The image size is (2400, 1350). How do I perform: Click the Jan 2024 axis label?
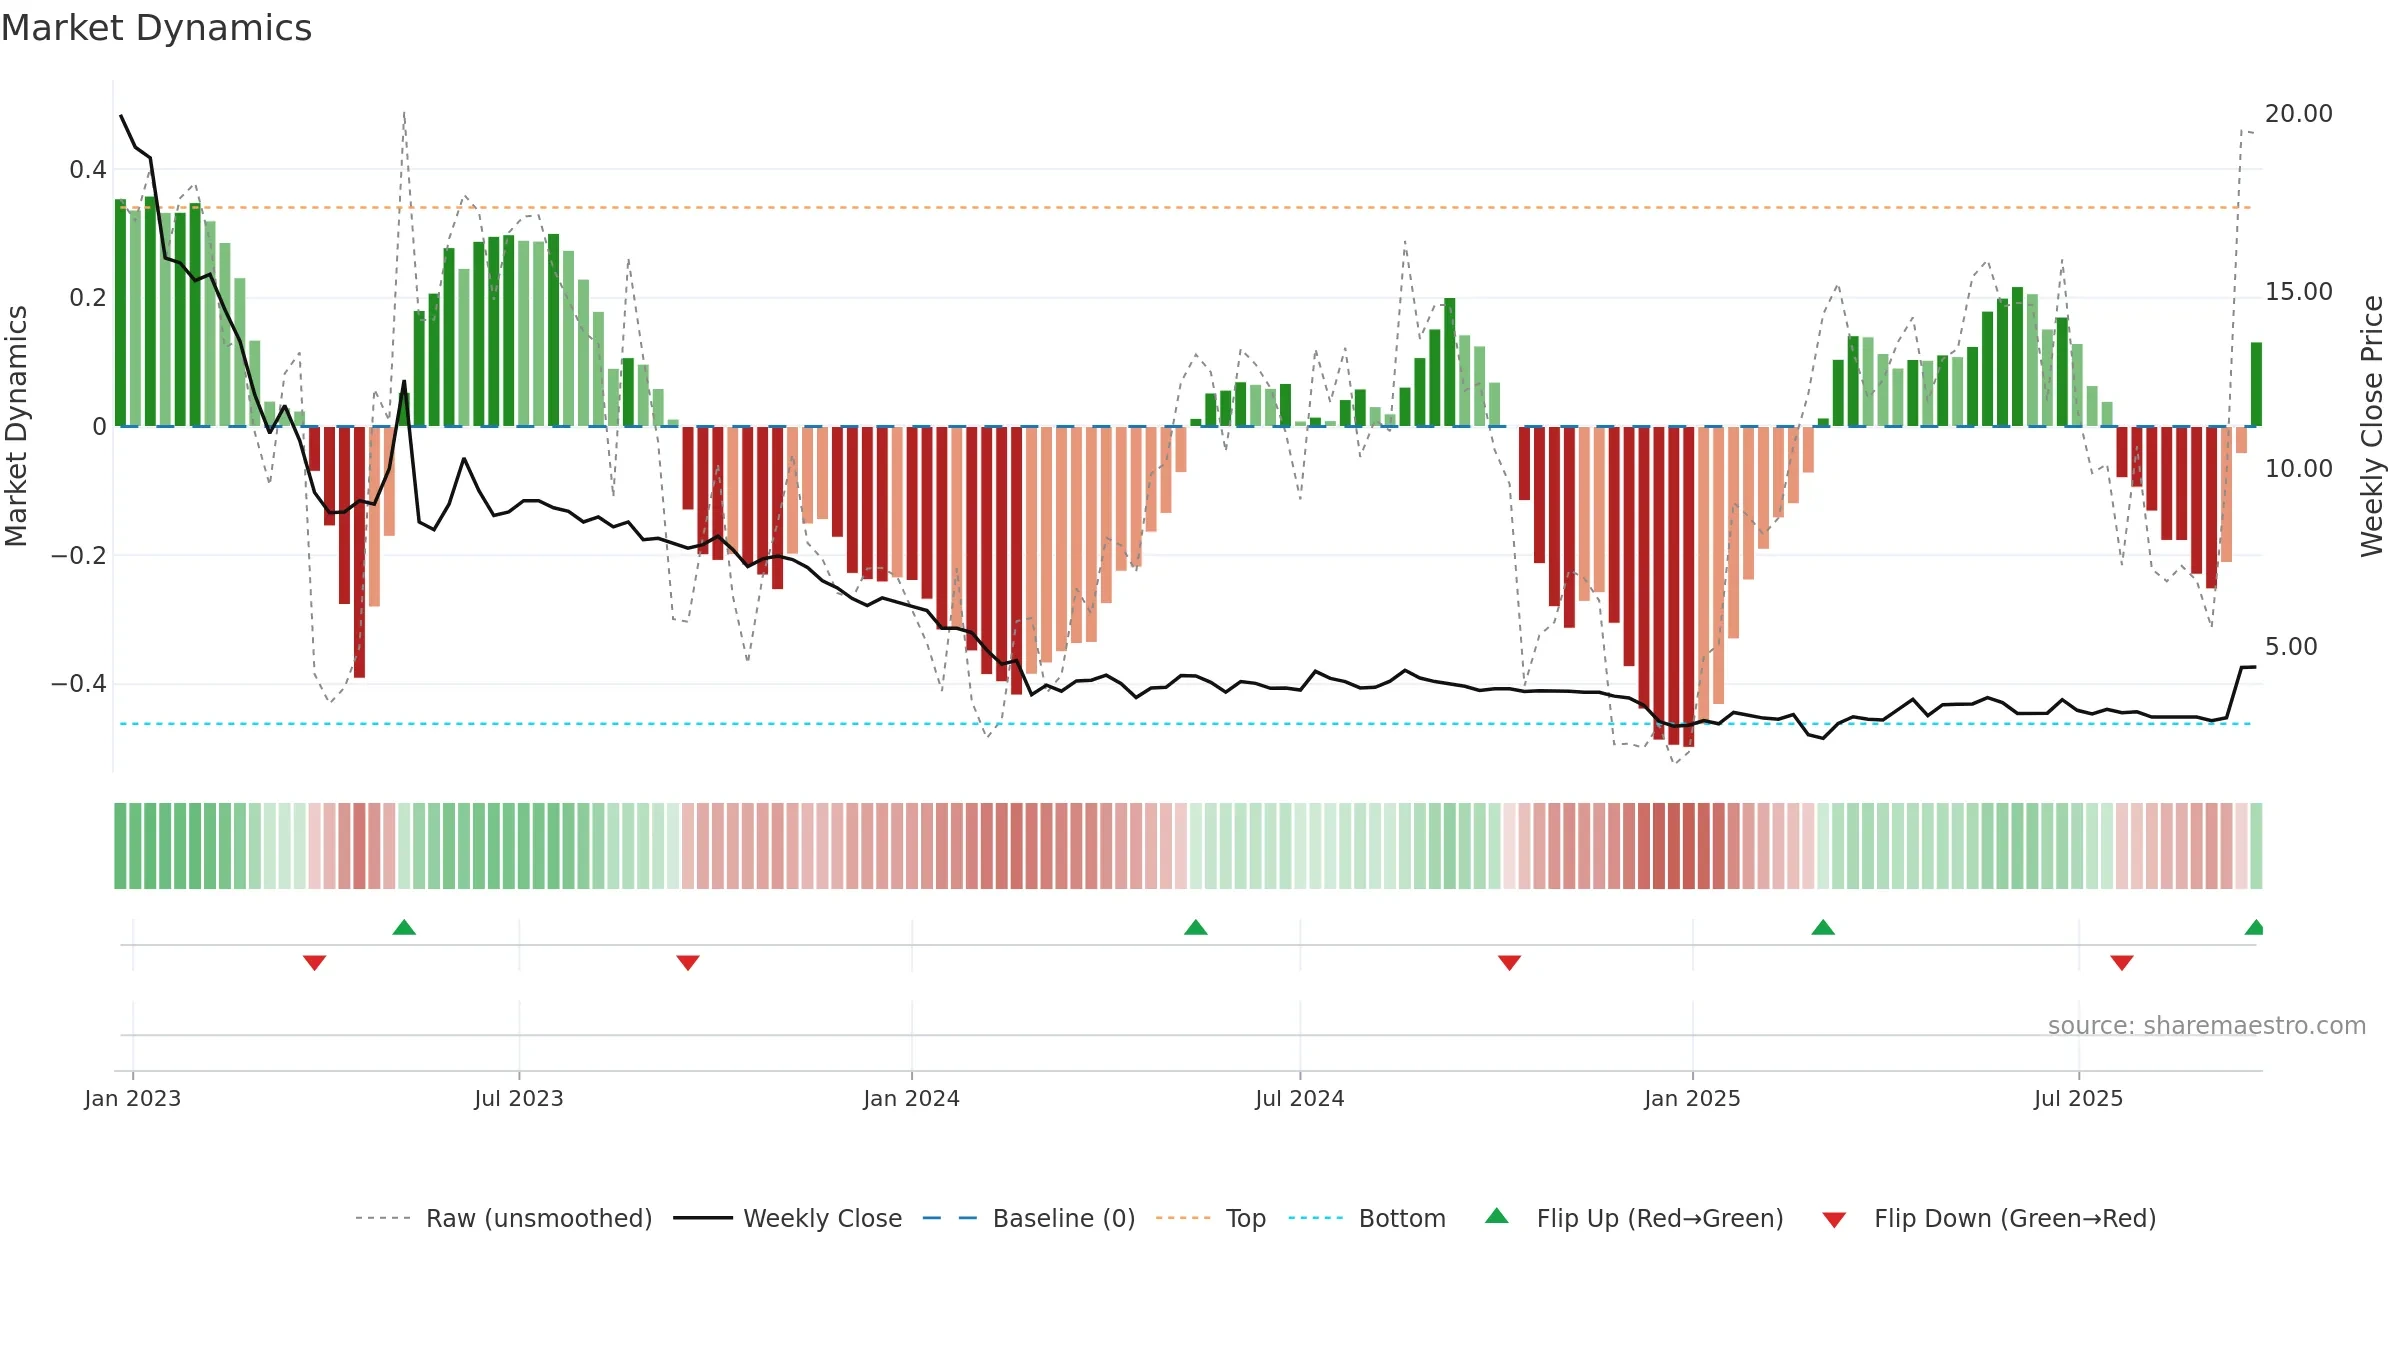(x=912, y=1098)
